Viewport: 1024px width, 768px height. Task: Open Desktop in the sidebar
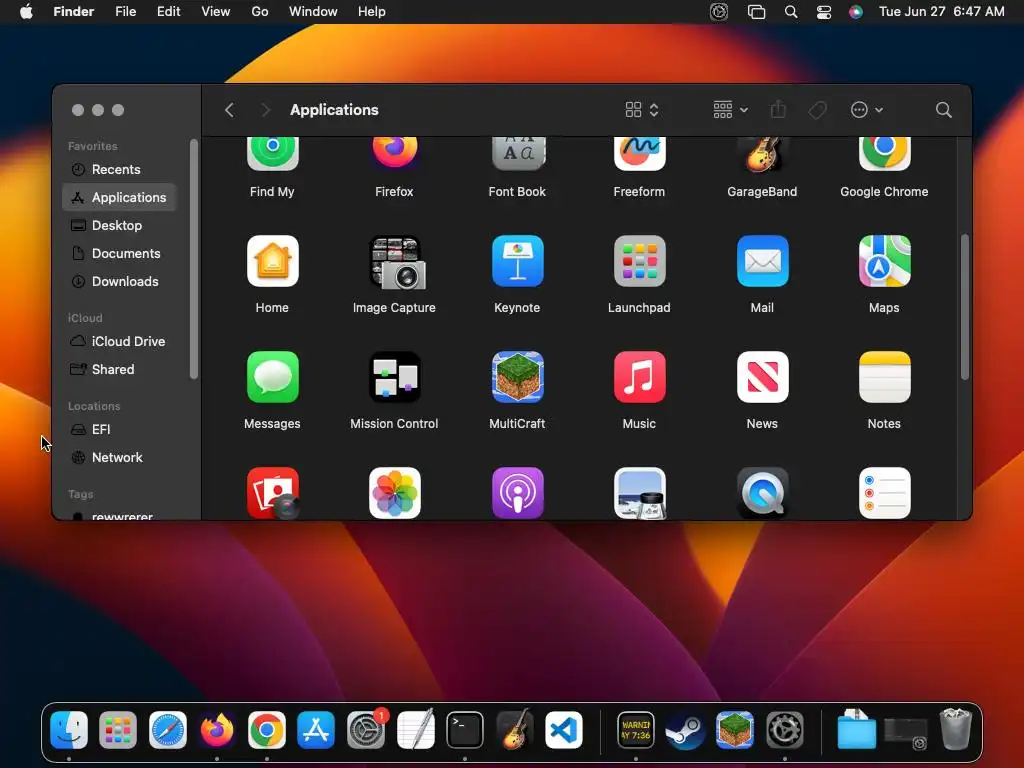119,225
